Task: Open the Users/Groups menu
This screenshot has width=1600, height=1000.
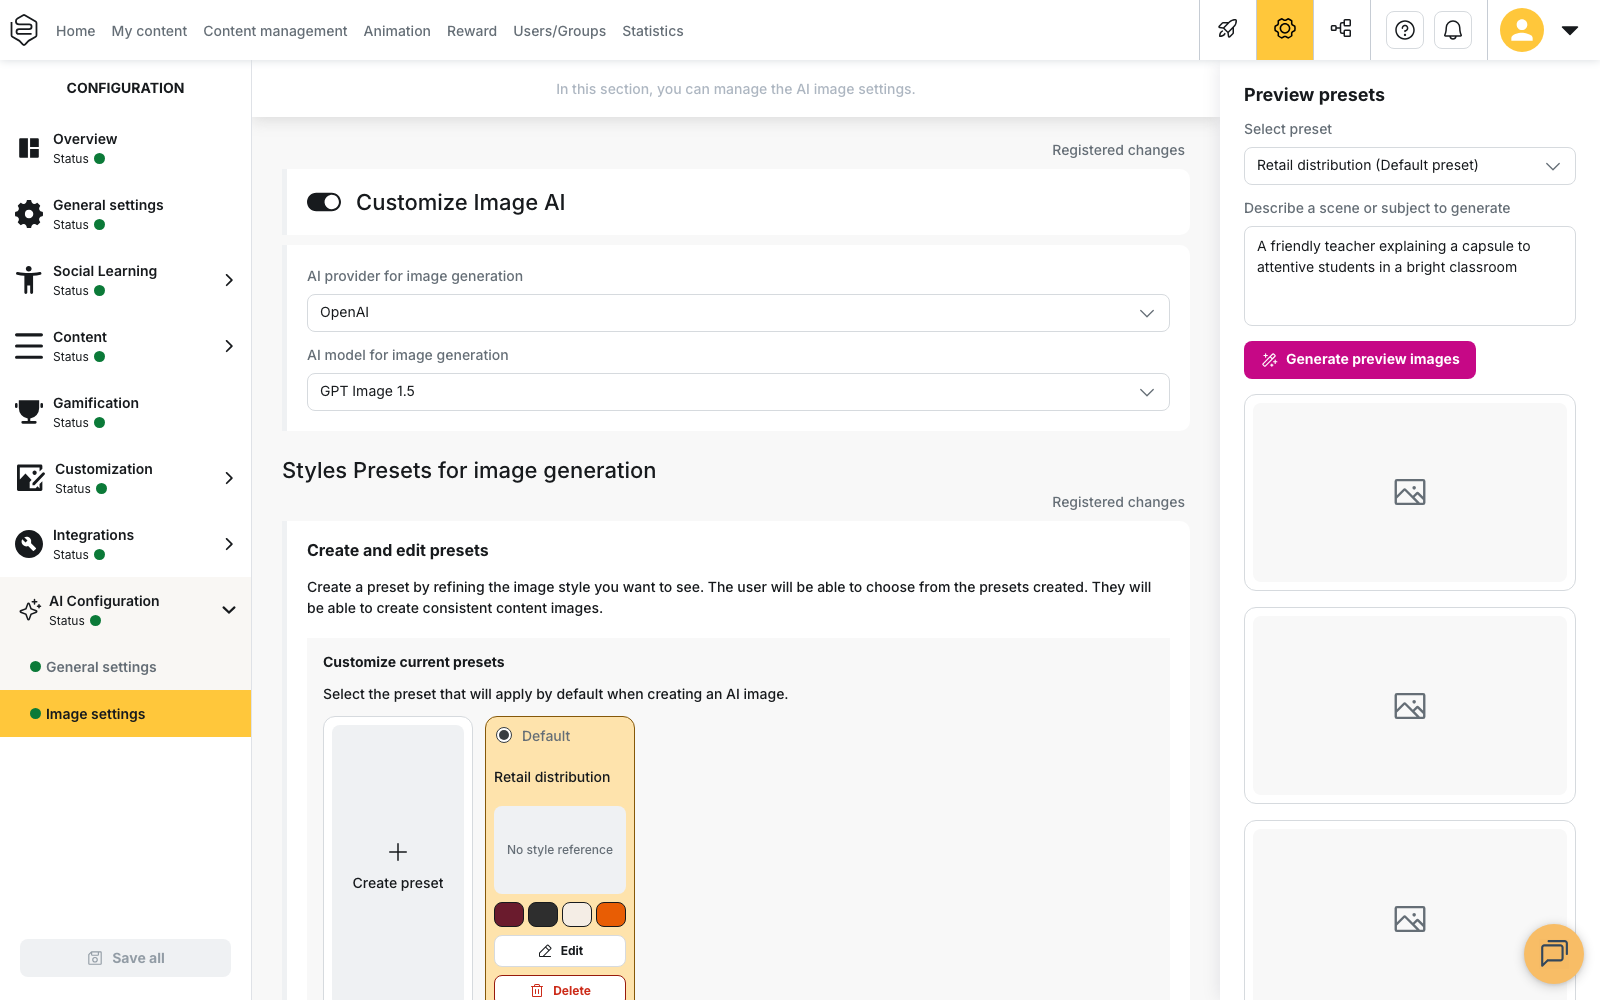Action: 560,31
